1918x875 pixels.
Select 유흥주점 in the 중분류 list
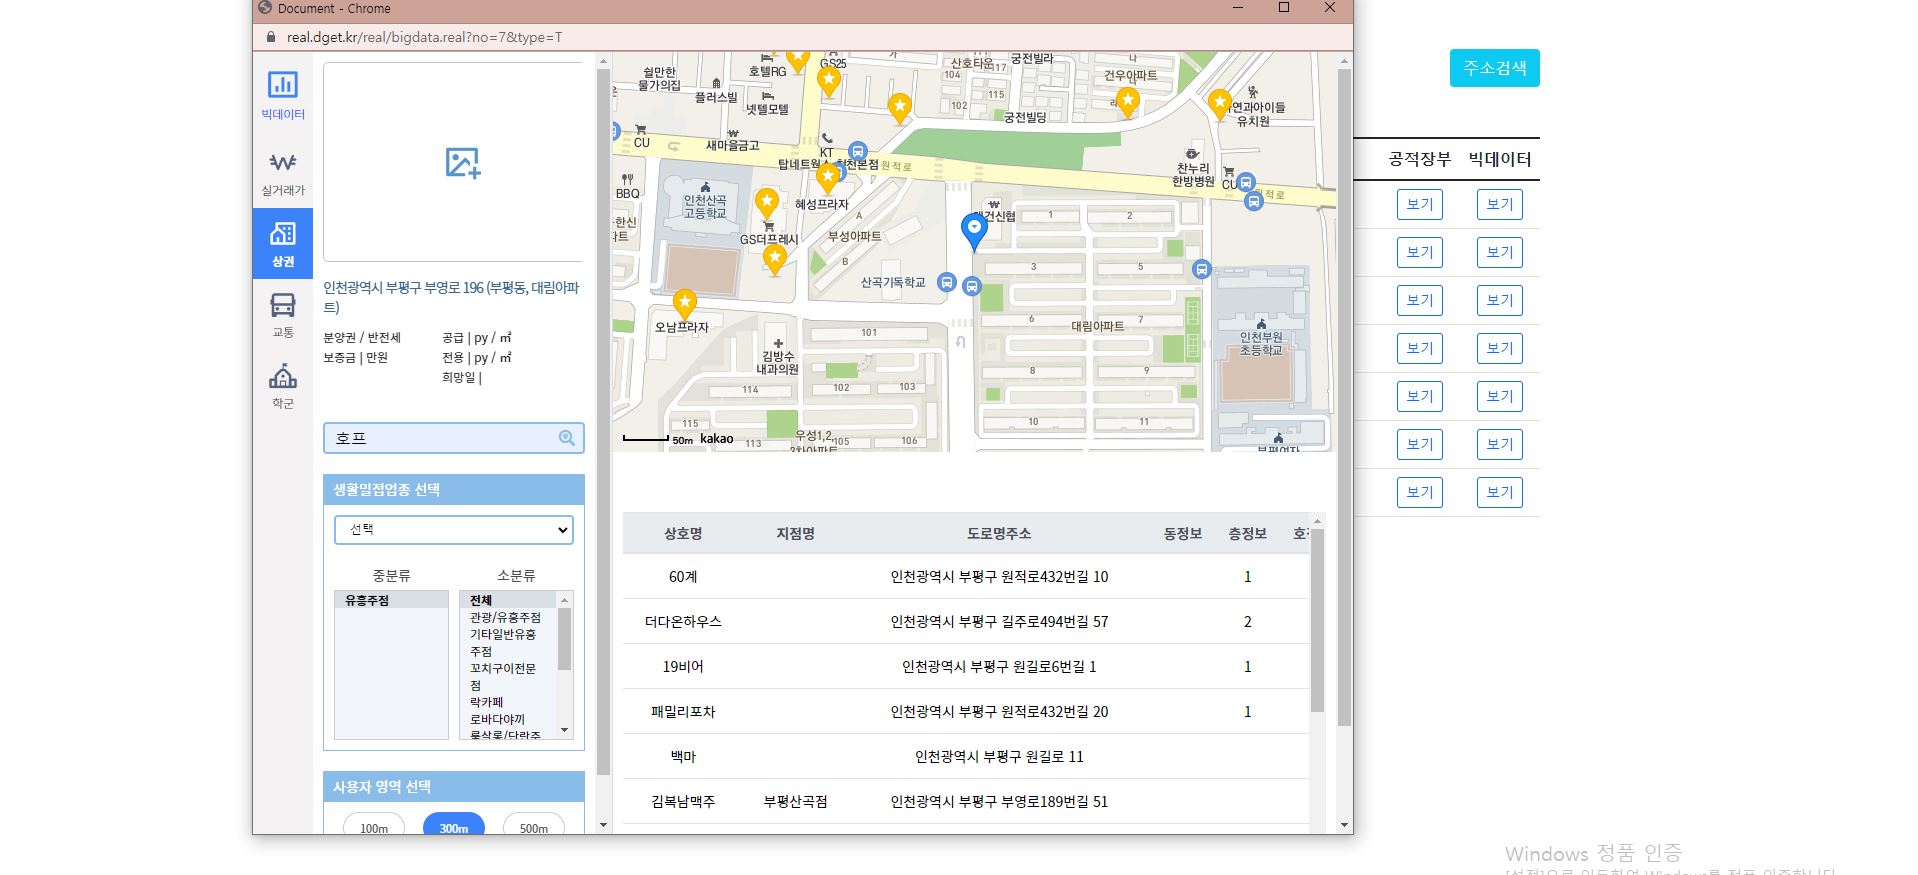(367, 600)
